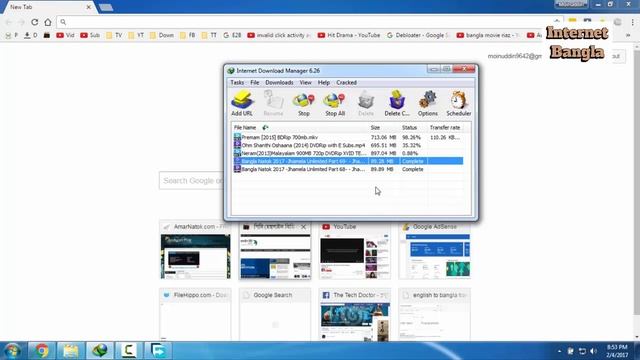Show hidden system tray icons arrow
The height and width of the screenshot is (360, 640).
[559, 351]
